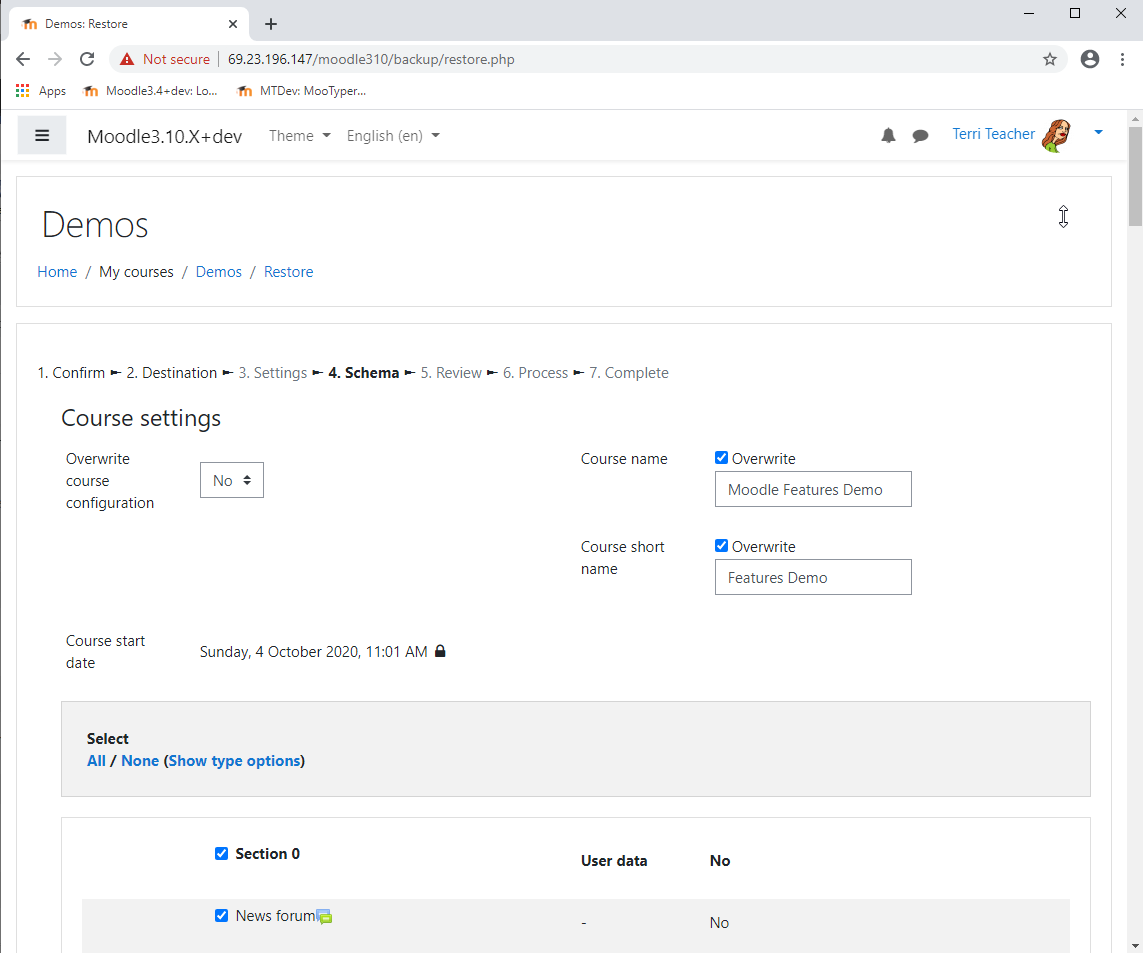Click the '1. Confirm' step label
The image size is (1143, 953).
coord(71,373)
